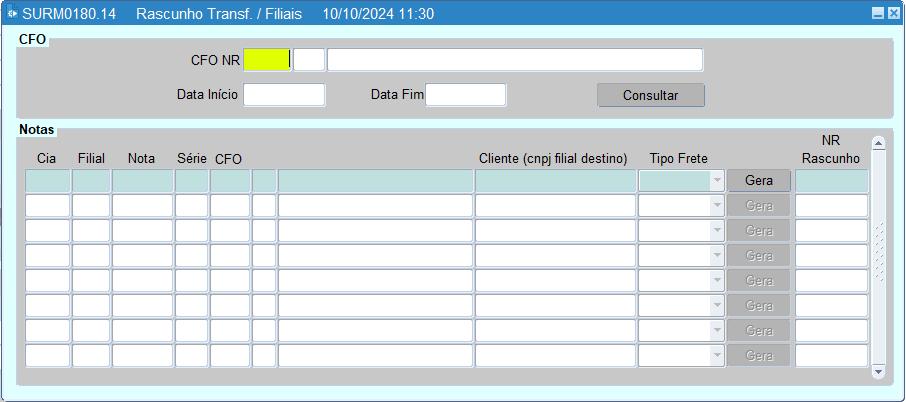Expand Tipo Frete dropdown in first row

click(x=716, y=181)
